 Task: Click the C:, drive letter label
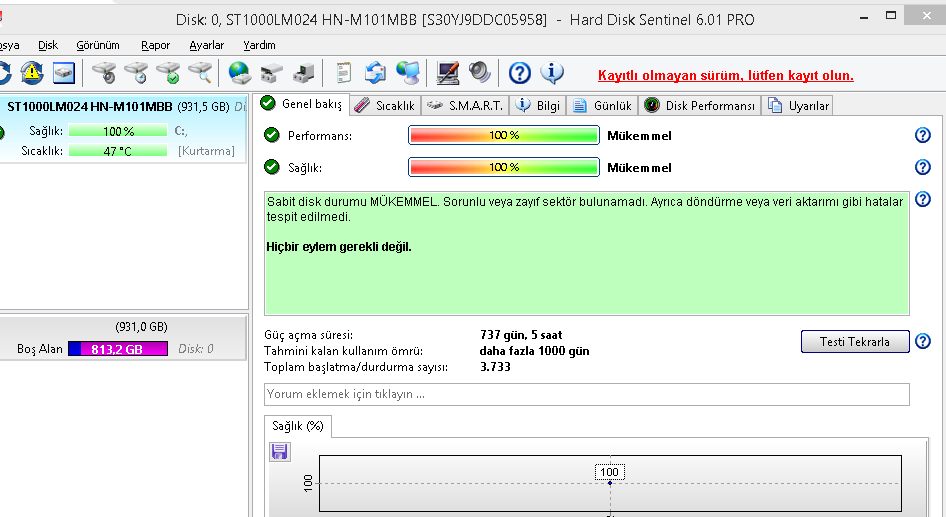click(x=181, y=131)
